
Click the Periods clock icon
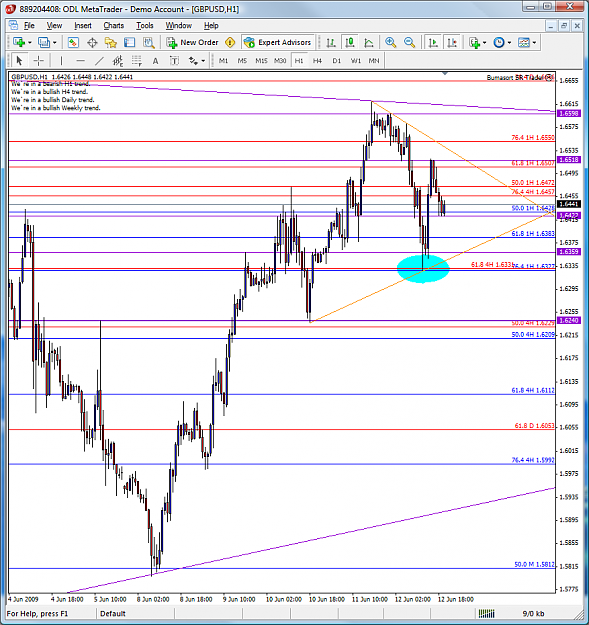click(x=499, y=42)
